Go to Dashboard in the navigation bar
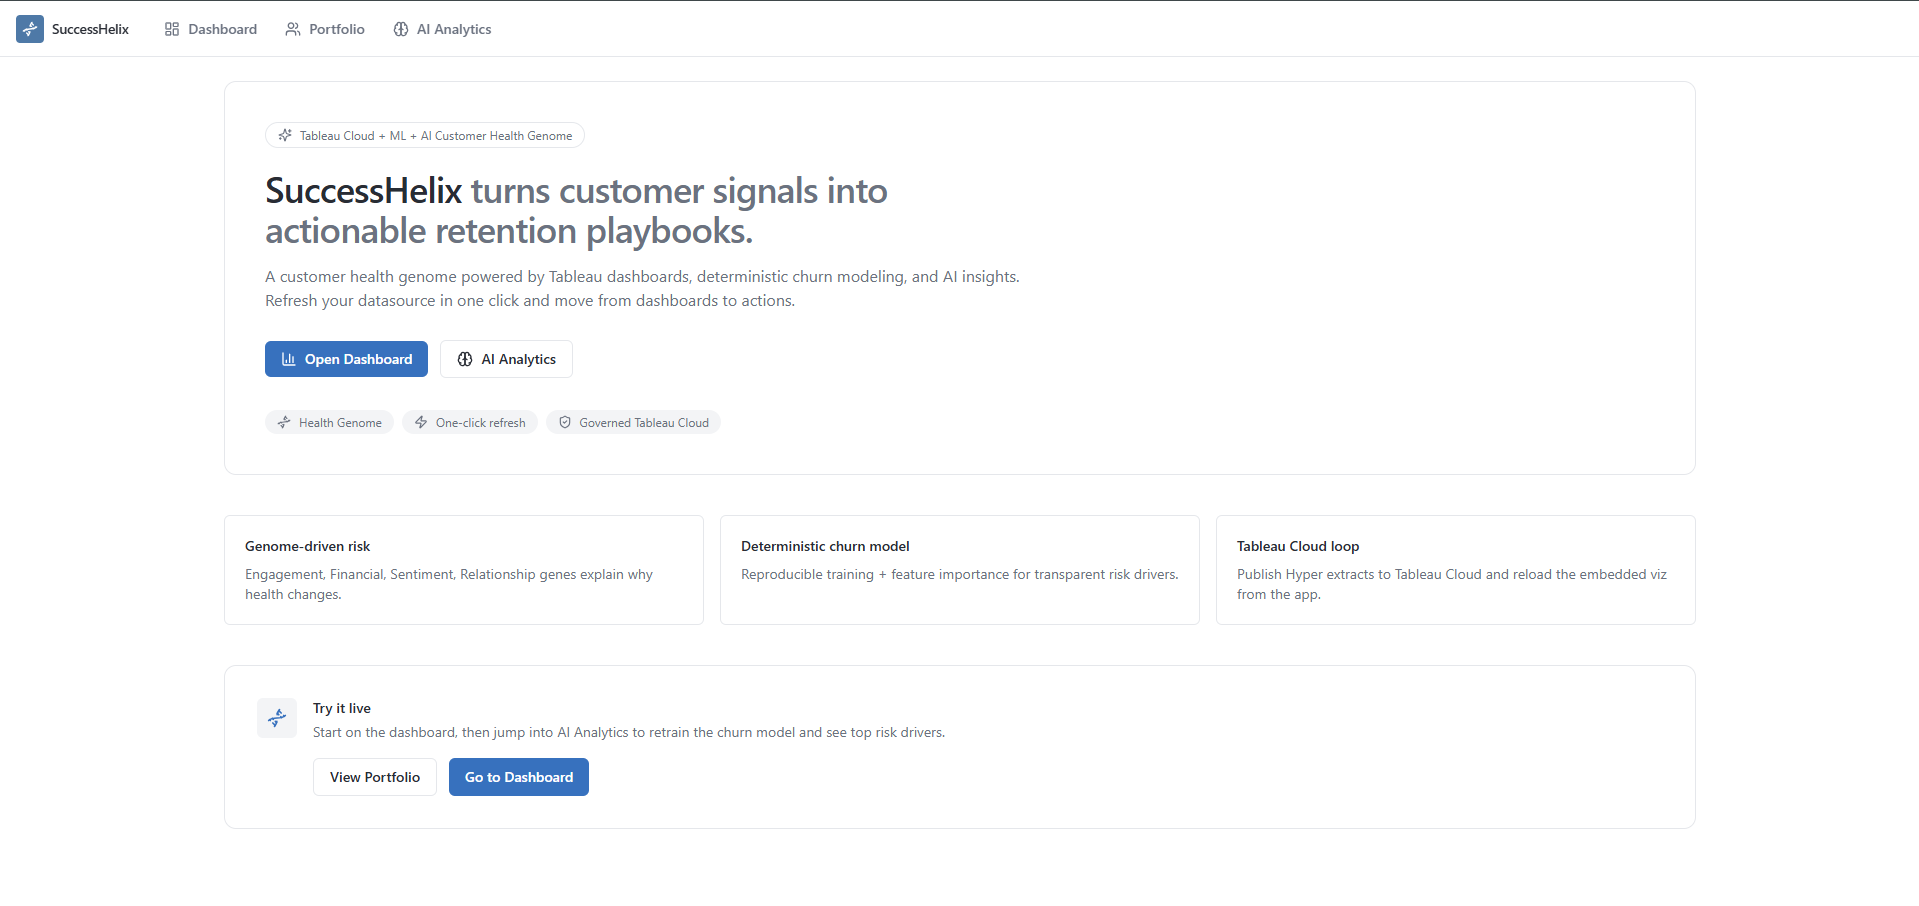This screenshot has height=906, width=1919. tap(210, 29)
